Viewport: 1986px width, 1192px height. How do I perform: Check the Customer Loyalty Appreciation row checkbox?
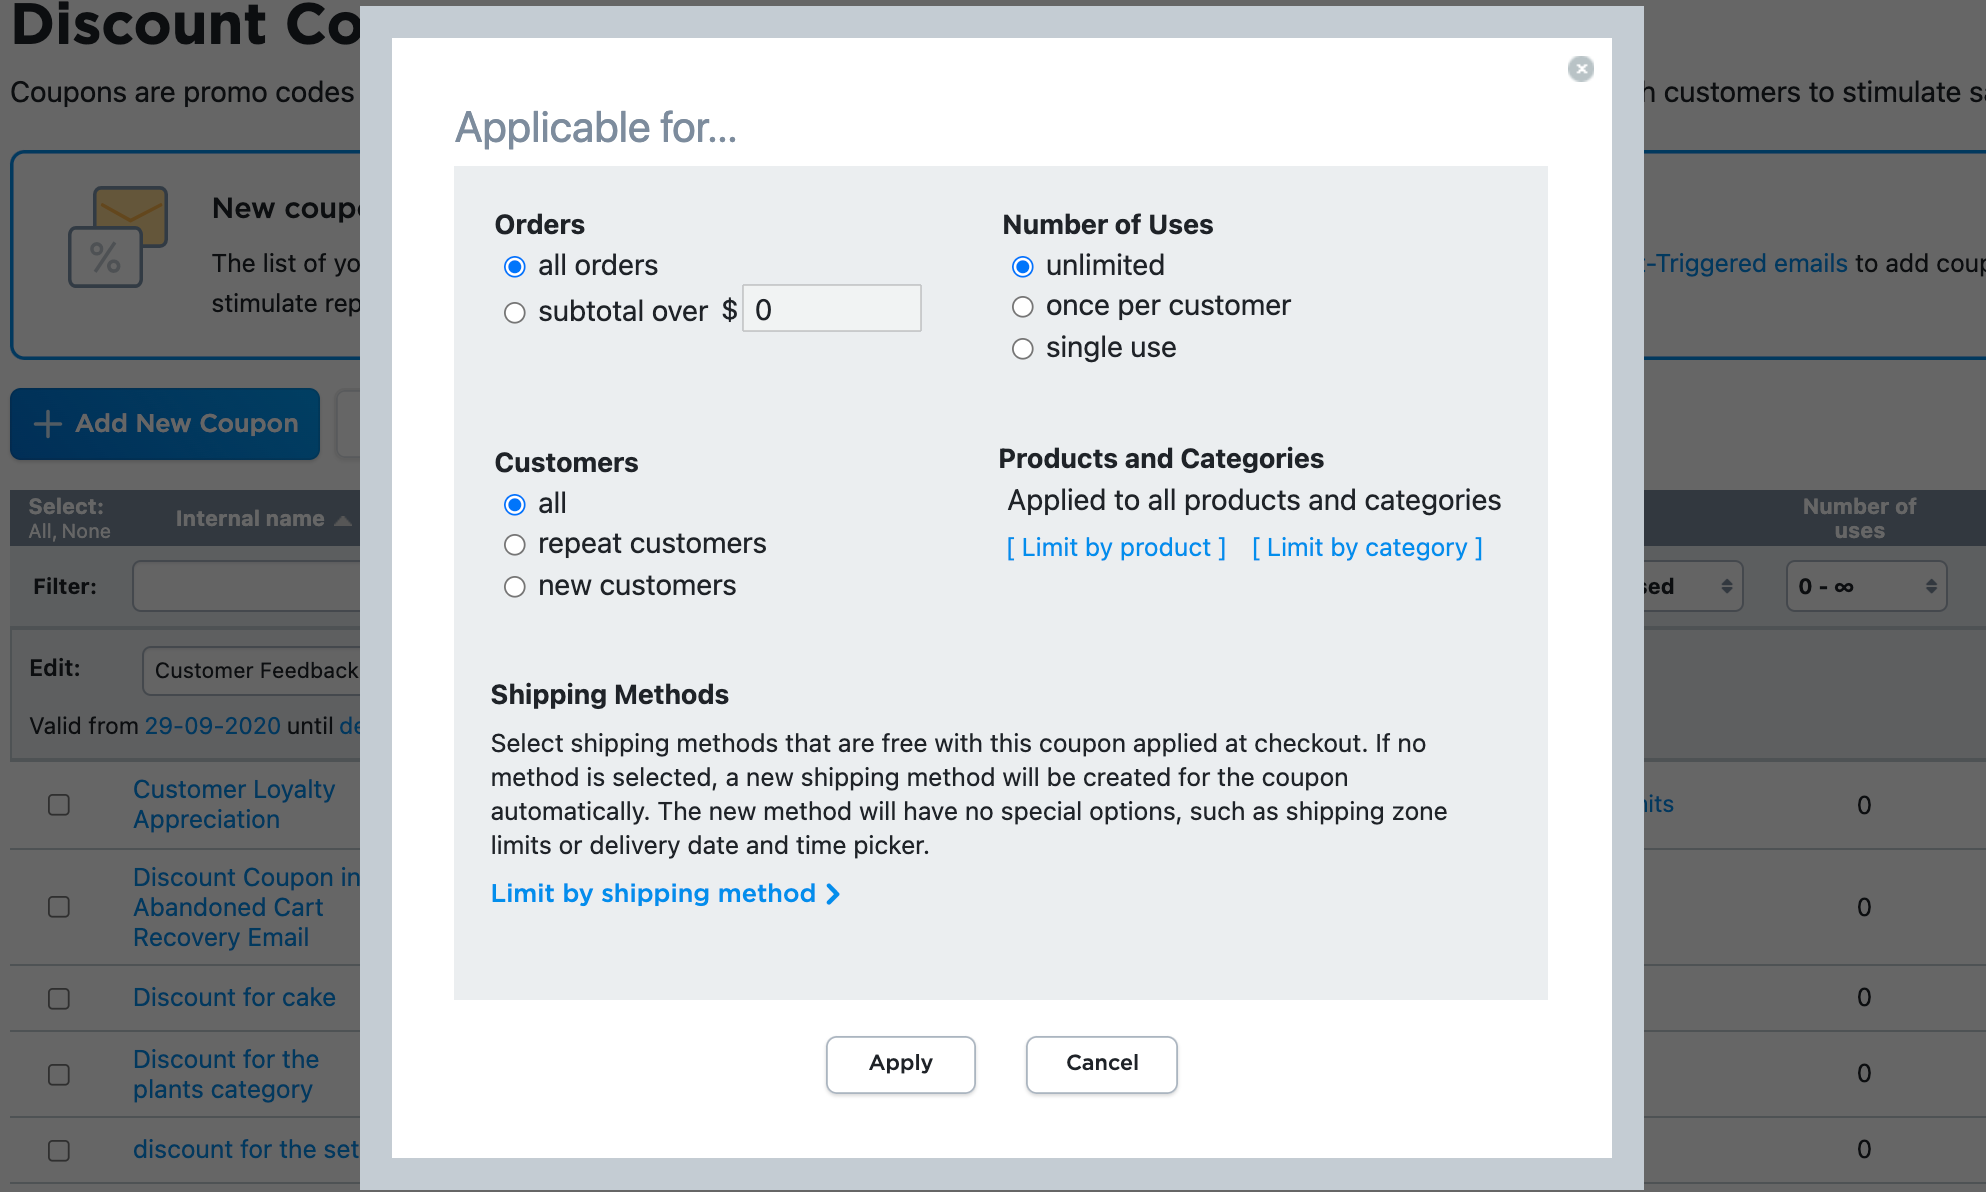[60, 805]
